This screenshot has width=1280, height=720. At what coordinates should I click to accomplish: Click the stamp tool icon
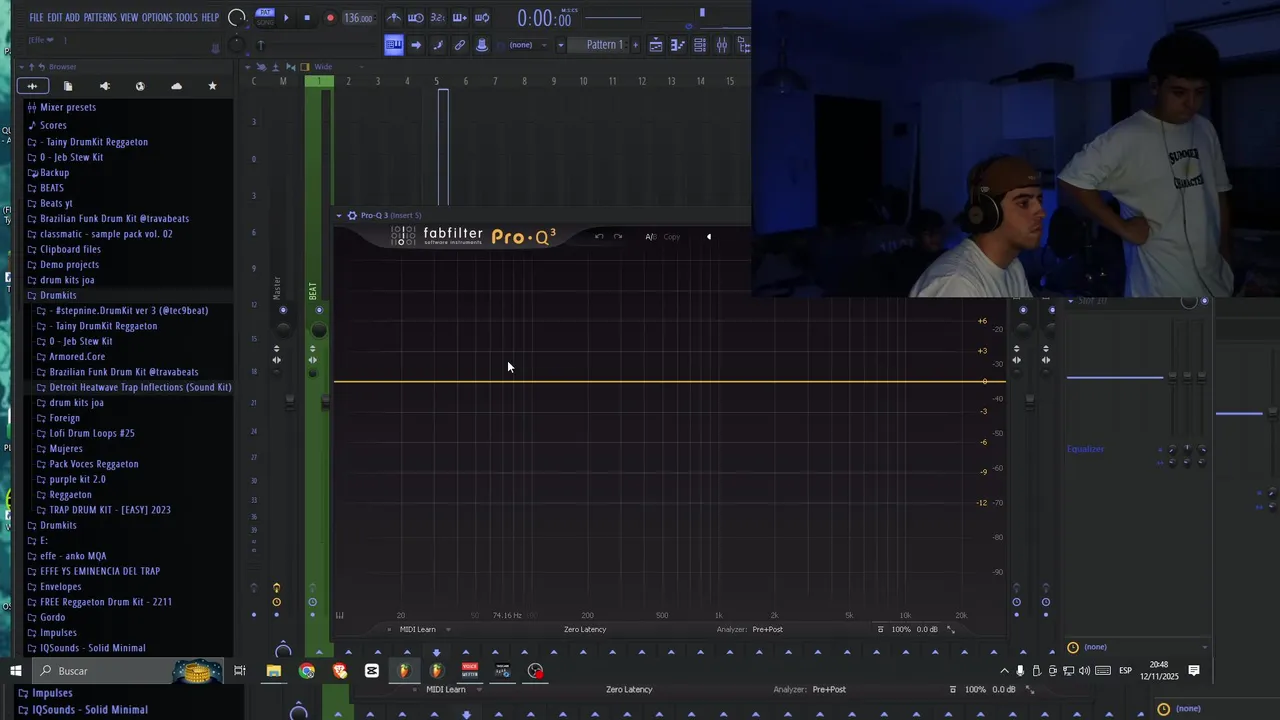tap(482, 44)
